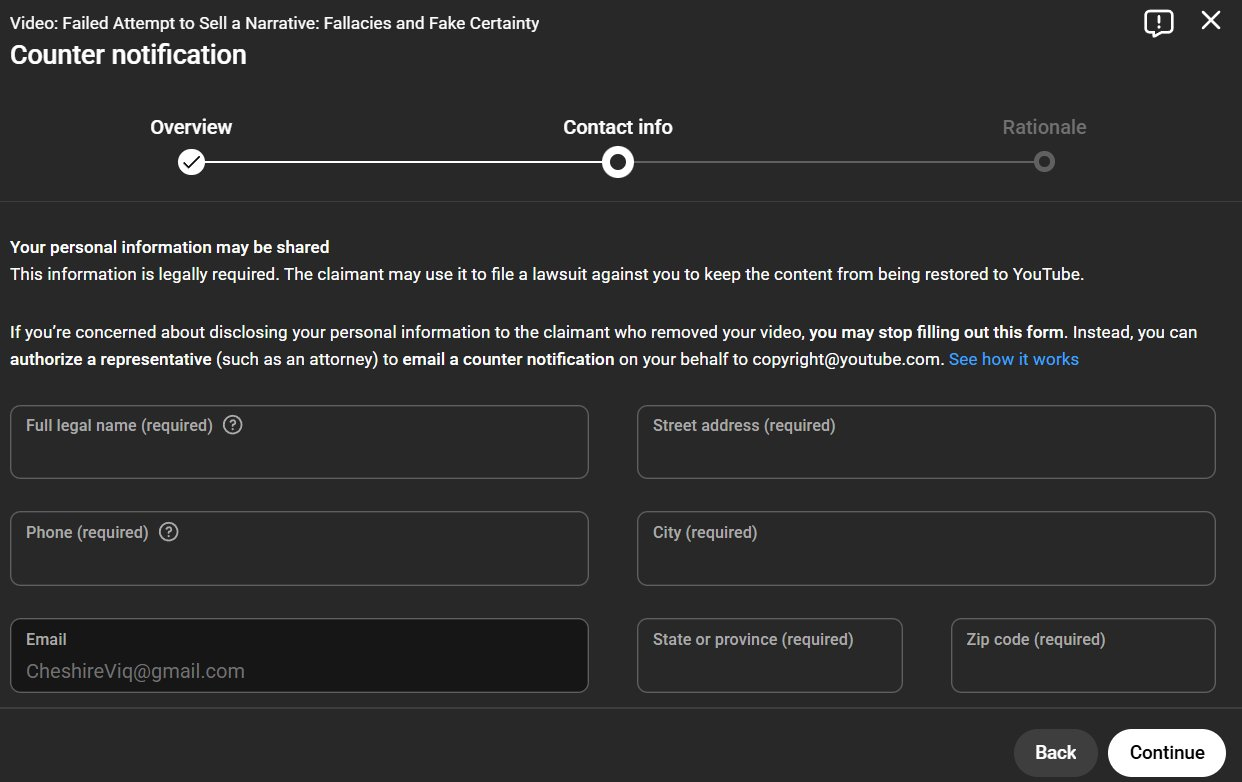Click into the City field
1242x782 pixels.
coord(926,560)
